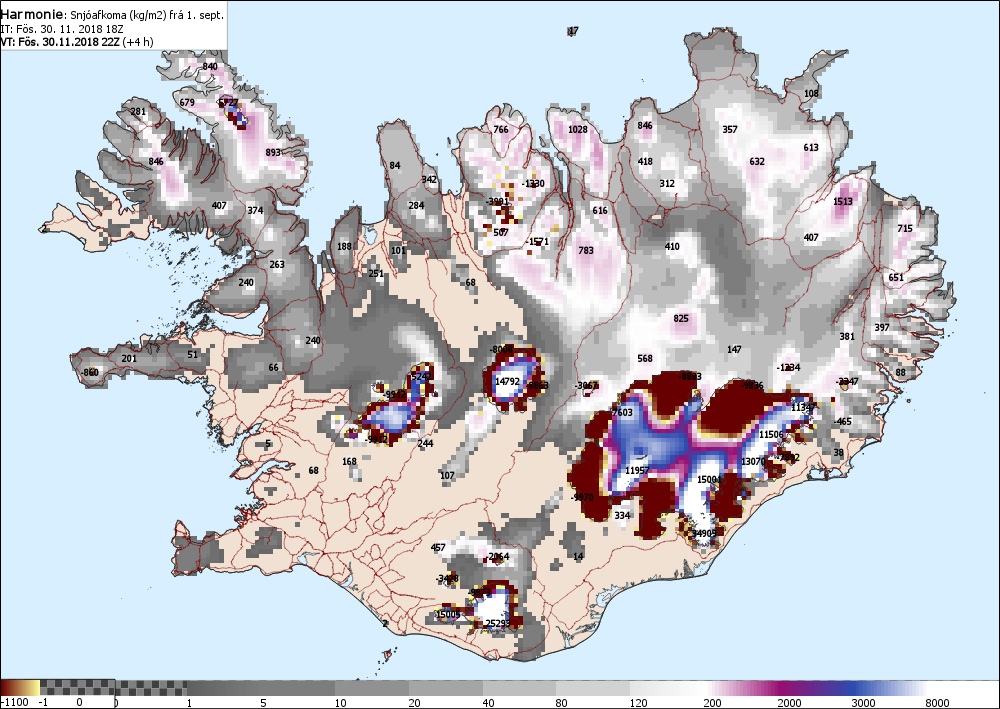The image size is (1000, 709).
Task: Click the map value 679
Action: (187, 103)
